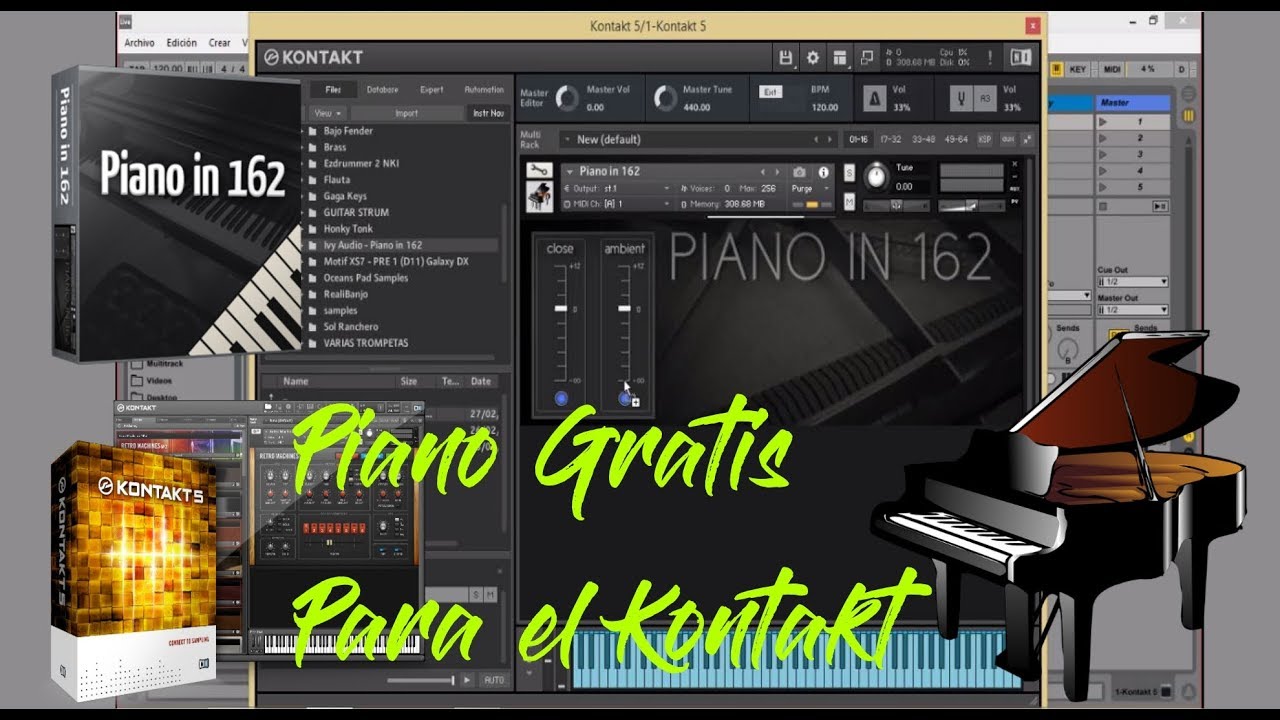Click the Import button in the browser

(406, 113)
